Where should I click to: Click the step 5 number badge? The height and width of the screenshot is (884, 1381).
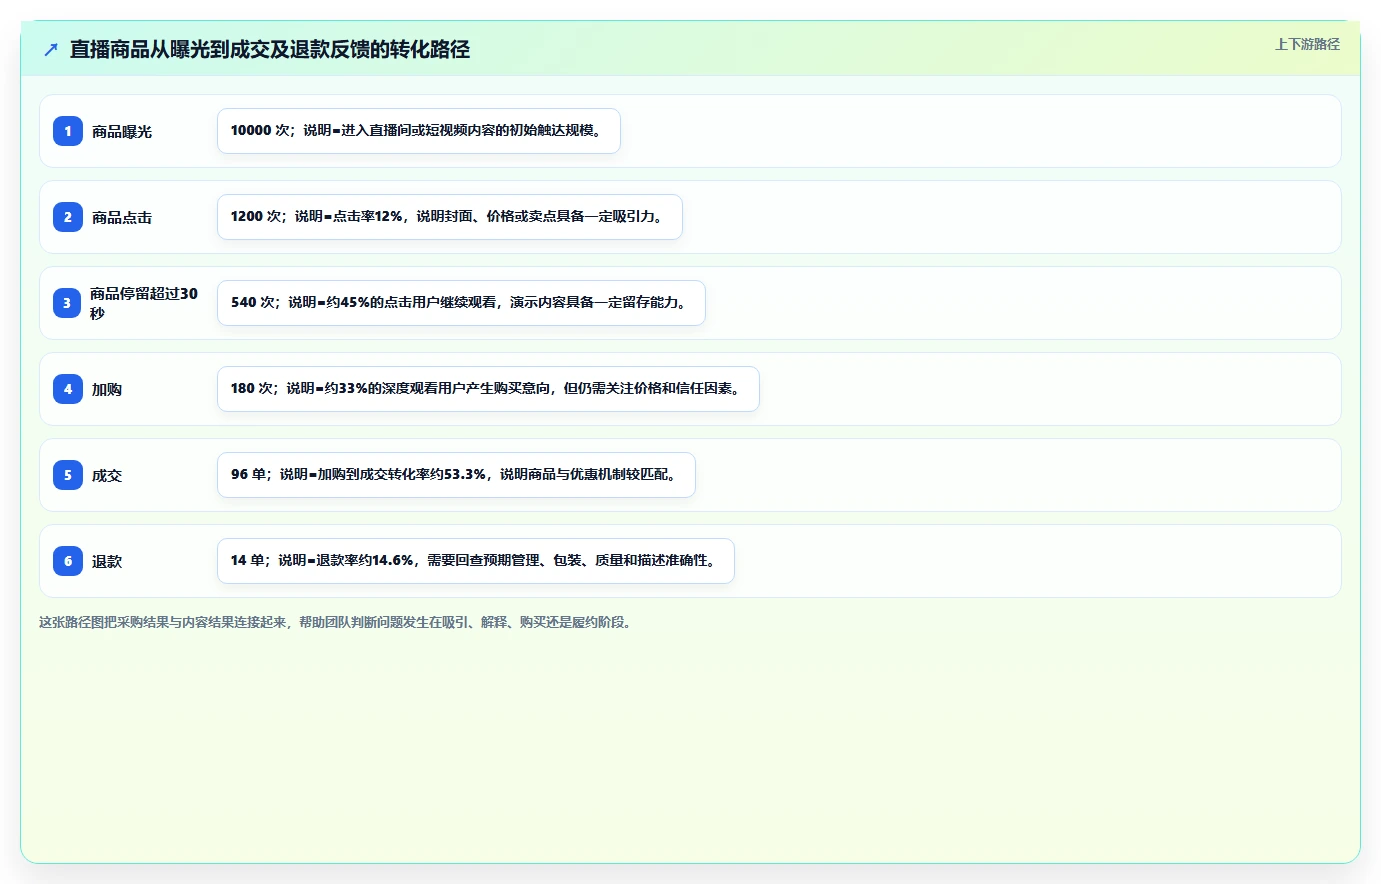coord(68,475)
